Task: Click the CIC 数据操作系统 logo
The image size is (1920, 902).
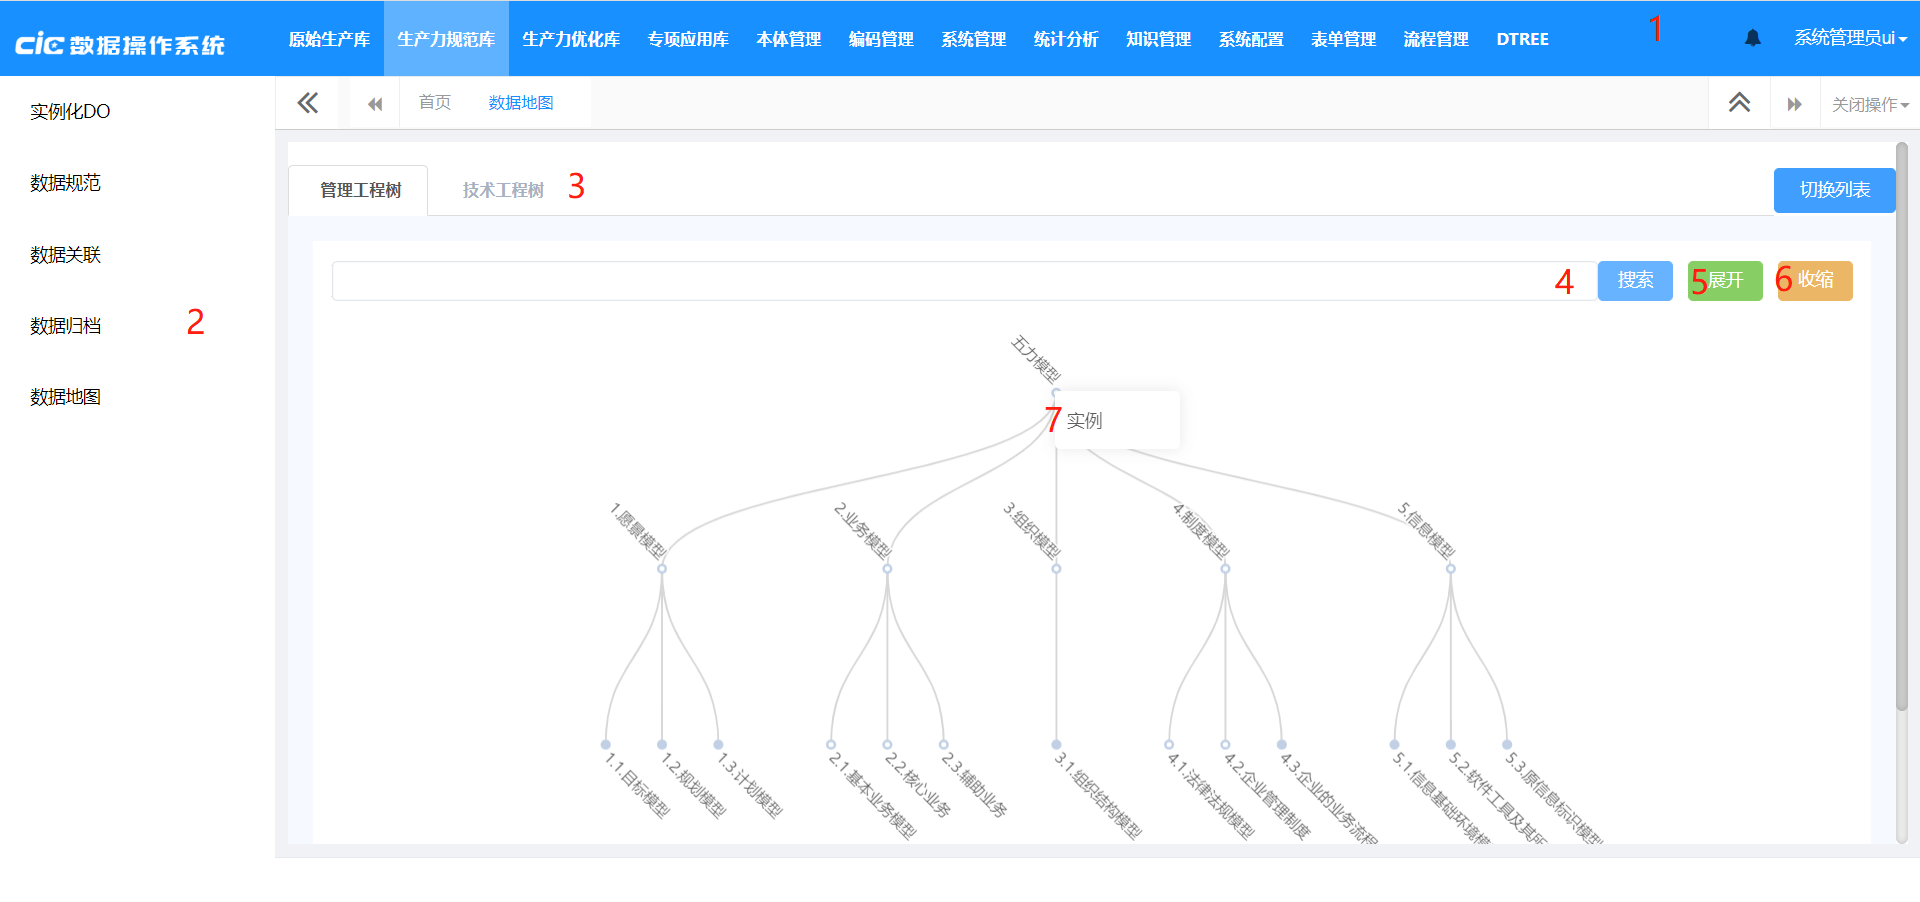Action: 120,44
